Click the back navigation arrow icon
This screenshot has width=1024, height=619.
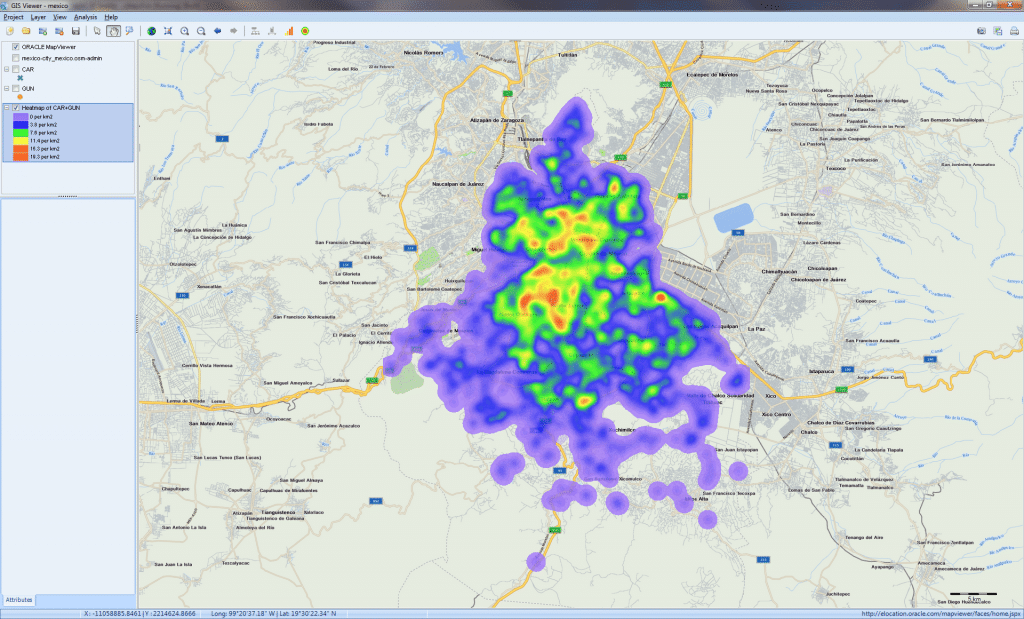pos(217,31)
